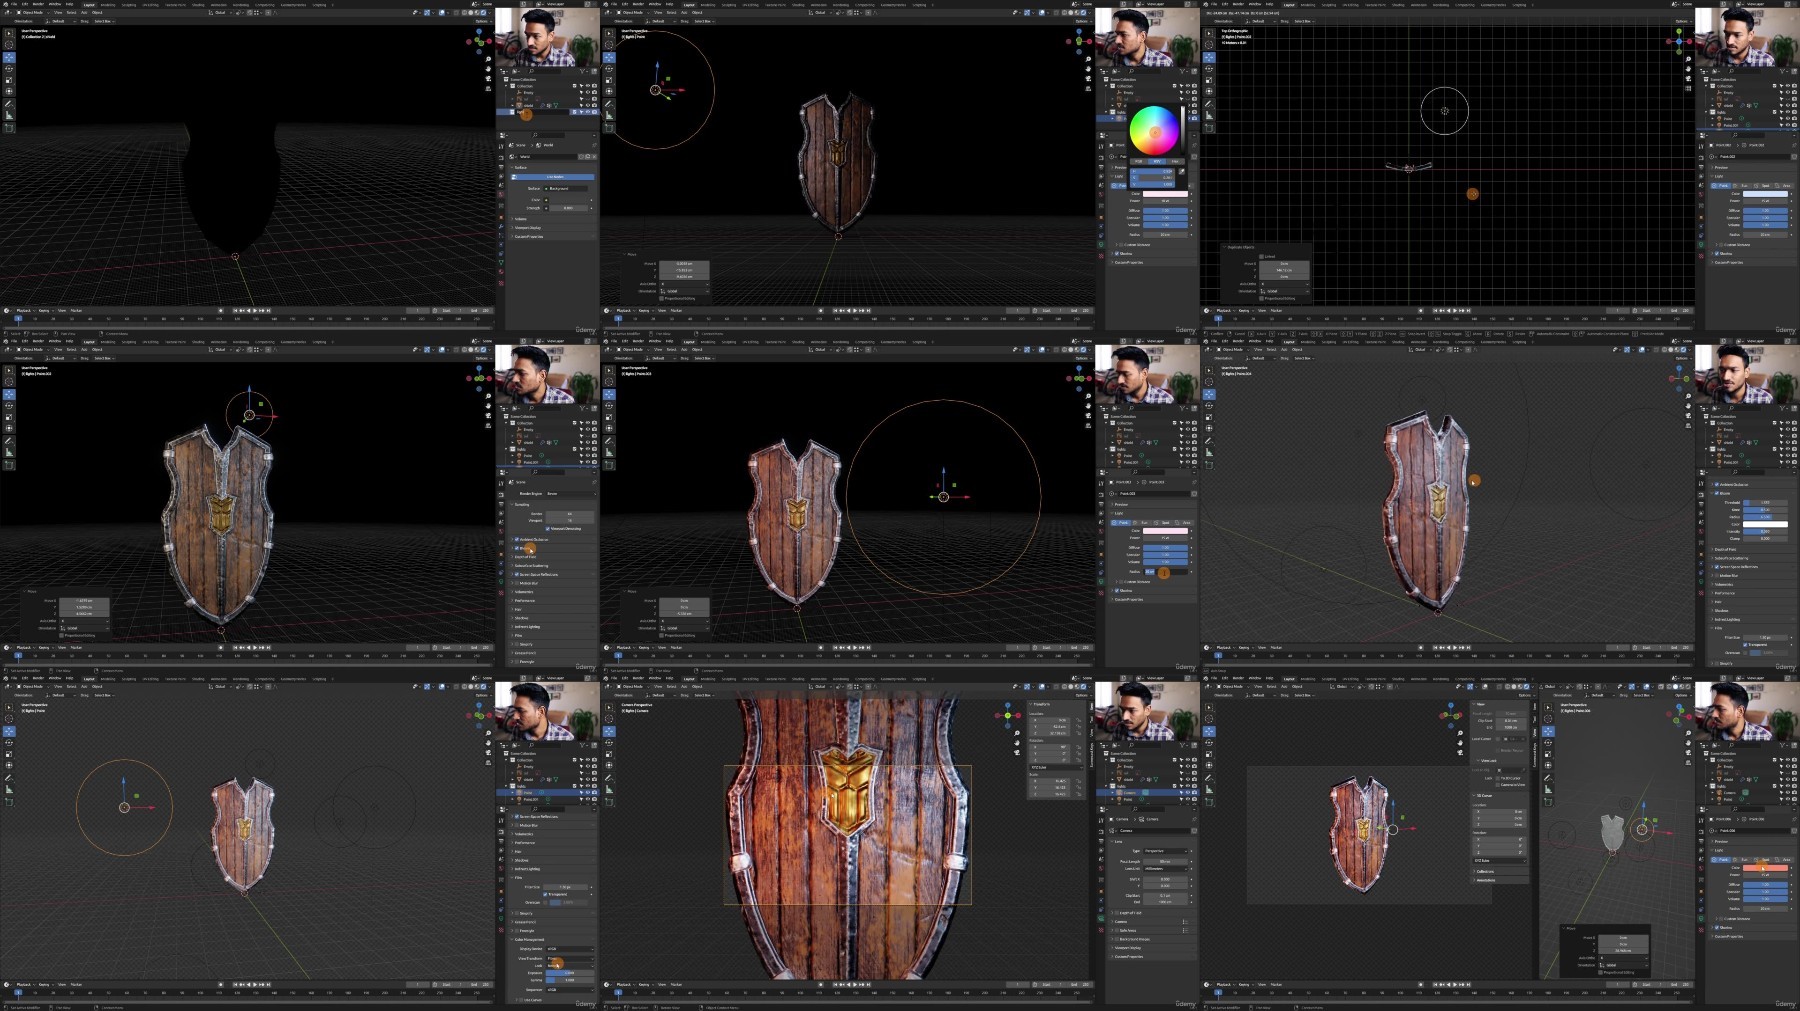The image size is (1800, 1011).
Task: Click zoom magnifier gizmo in bottom-right camera pane
Action: pos(1460,733)
